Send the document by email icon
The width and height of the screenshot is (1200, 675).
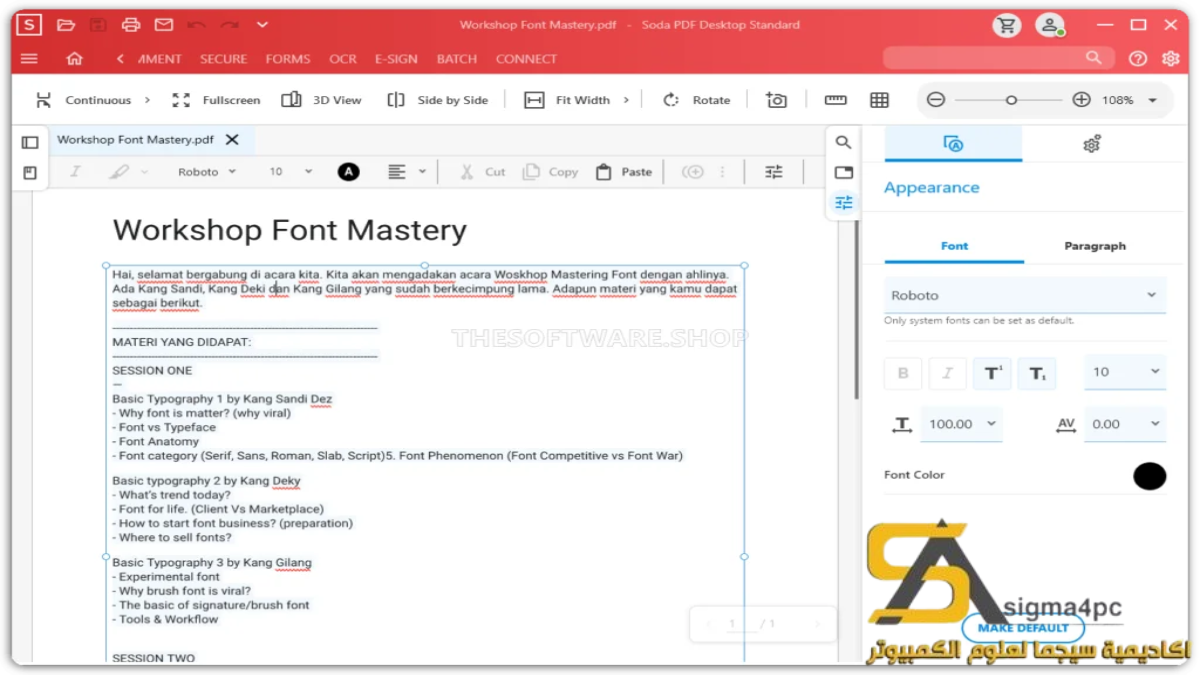(163, 24)
